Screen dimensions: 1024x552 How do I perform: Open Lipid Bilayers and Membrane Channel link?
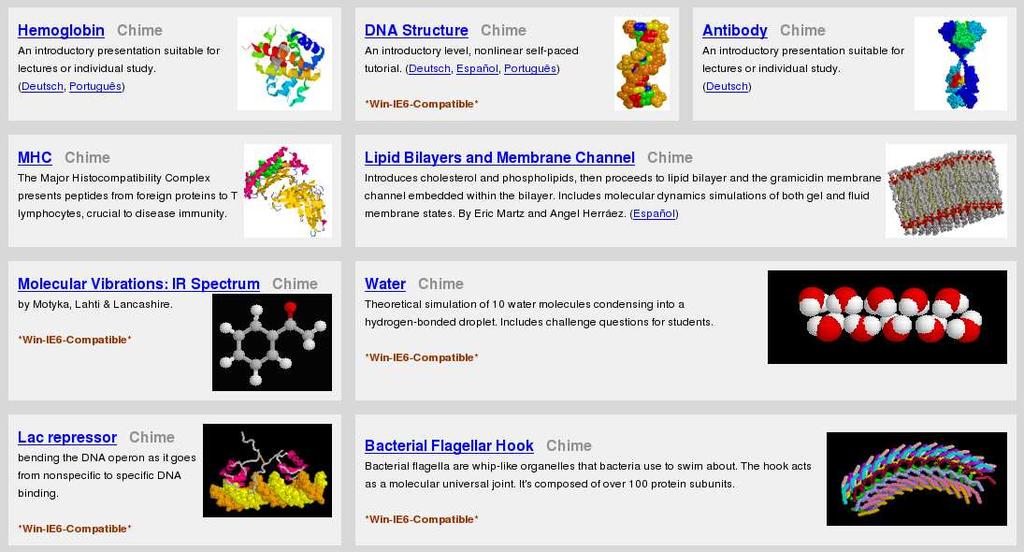(500, 157)
